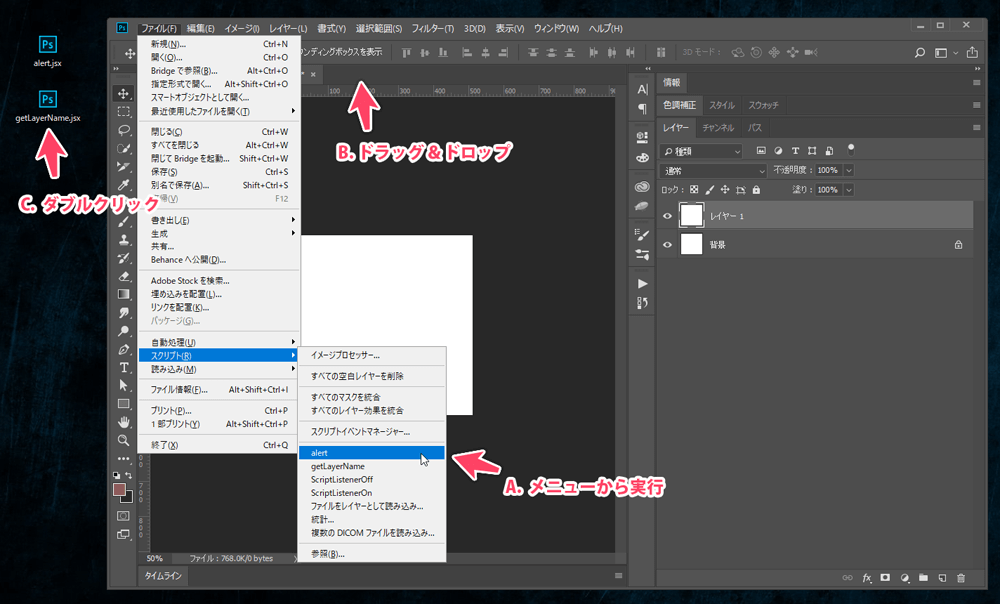Toggle lock image pixels brush icon
Screen dimensions: 1000x604
tap(709, 190)
